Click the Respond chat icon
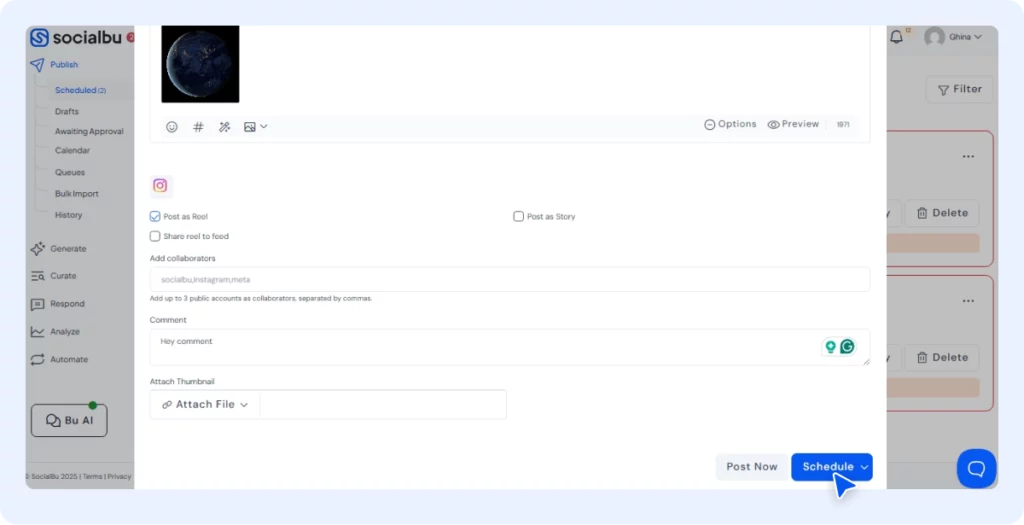Viewport: 1024px width, 525px height. click(x=37, y=304)
